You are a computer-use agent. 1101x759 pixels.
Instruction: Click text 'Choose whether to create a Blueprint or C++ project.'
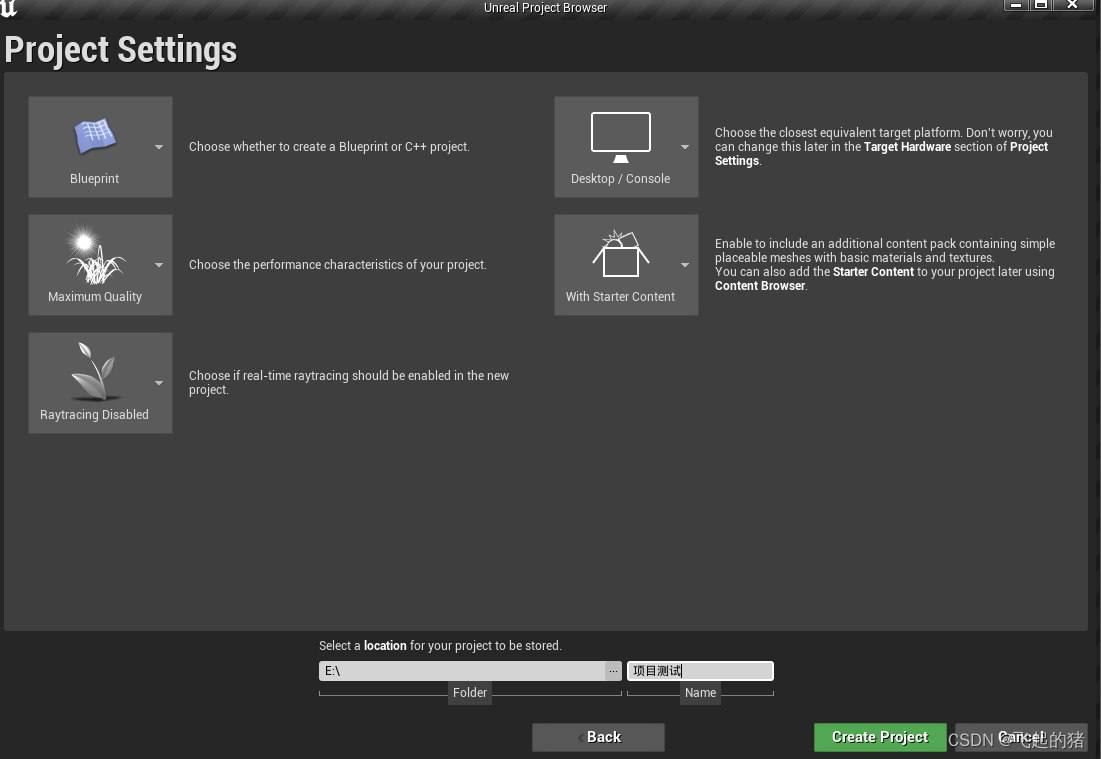(329, 147)
